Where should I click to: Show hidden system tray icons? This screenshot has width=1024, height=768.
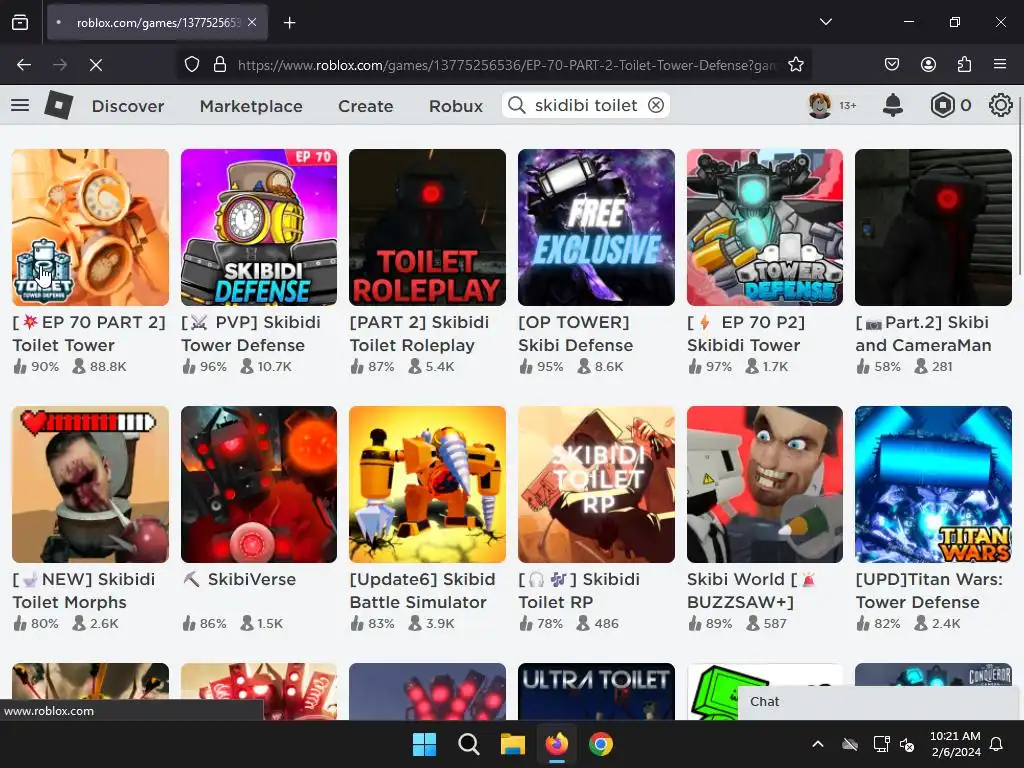(818, 744)
